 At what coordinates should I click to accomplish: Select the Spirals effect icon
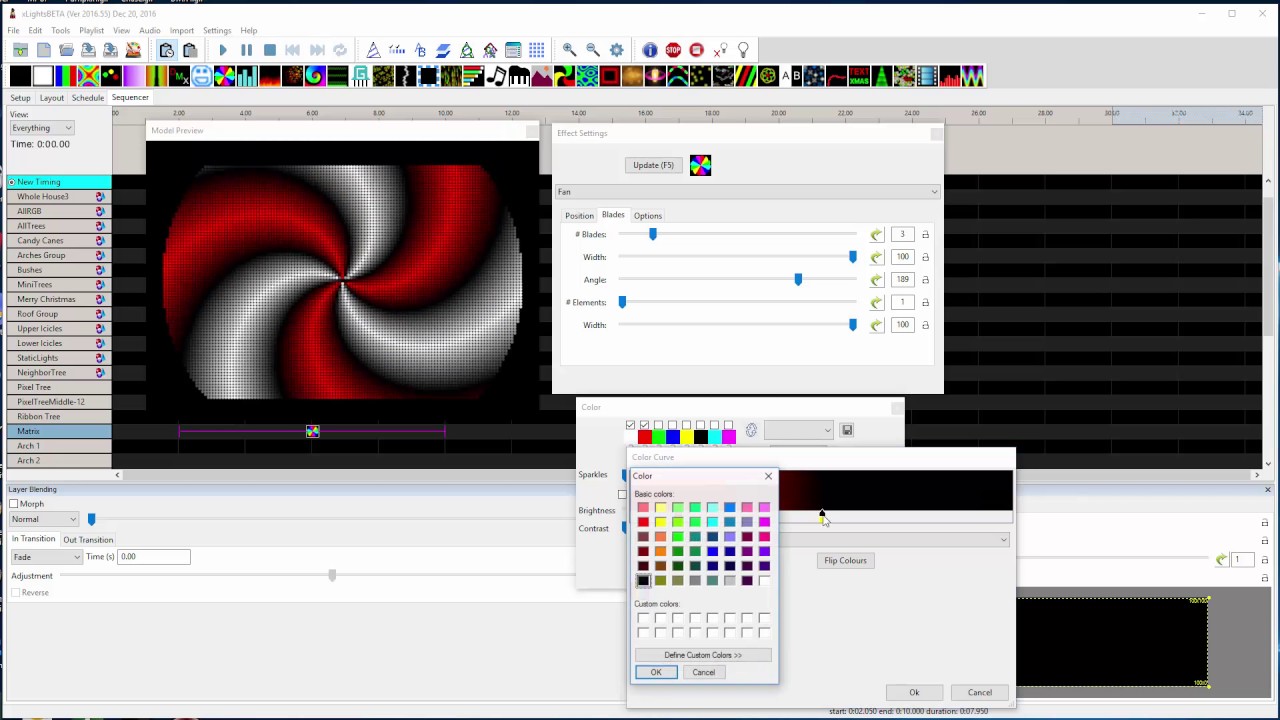(x=314, y=77)
